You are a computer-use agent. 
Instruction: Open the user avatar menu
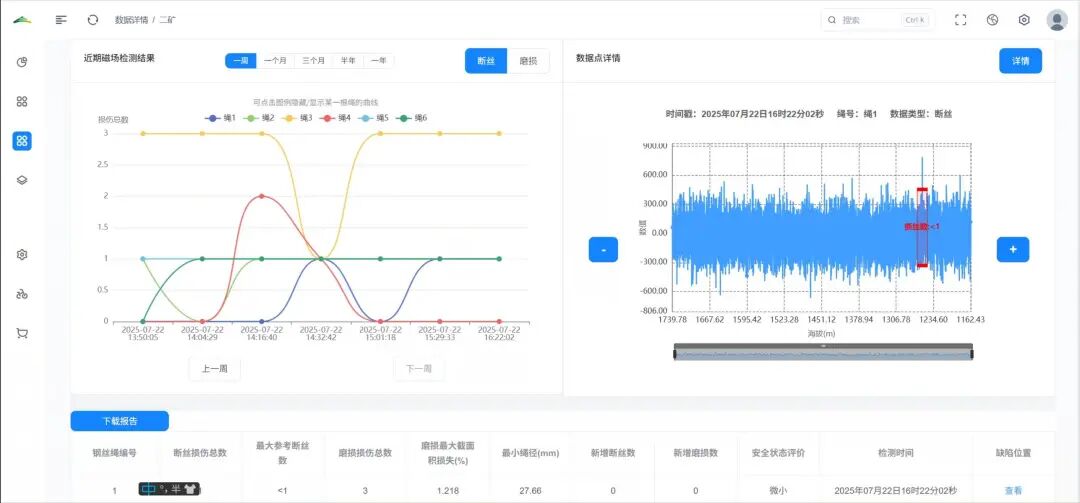tap(1057, 20)
